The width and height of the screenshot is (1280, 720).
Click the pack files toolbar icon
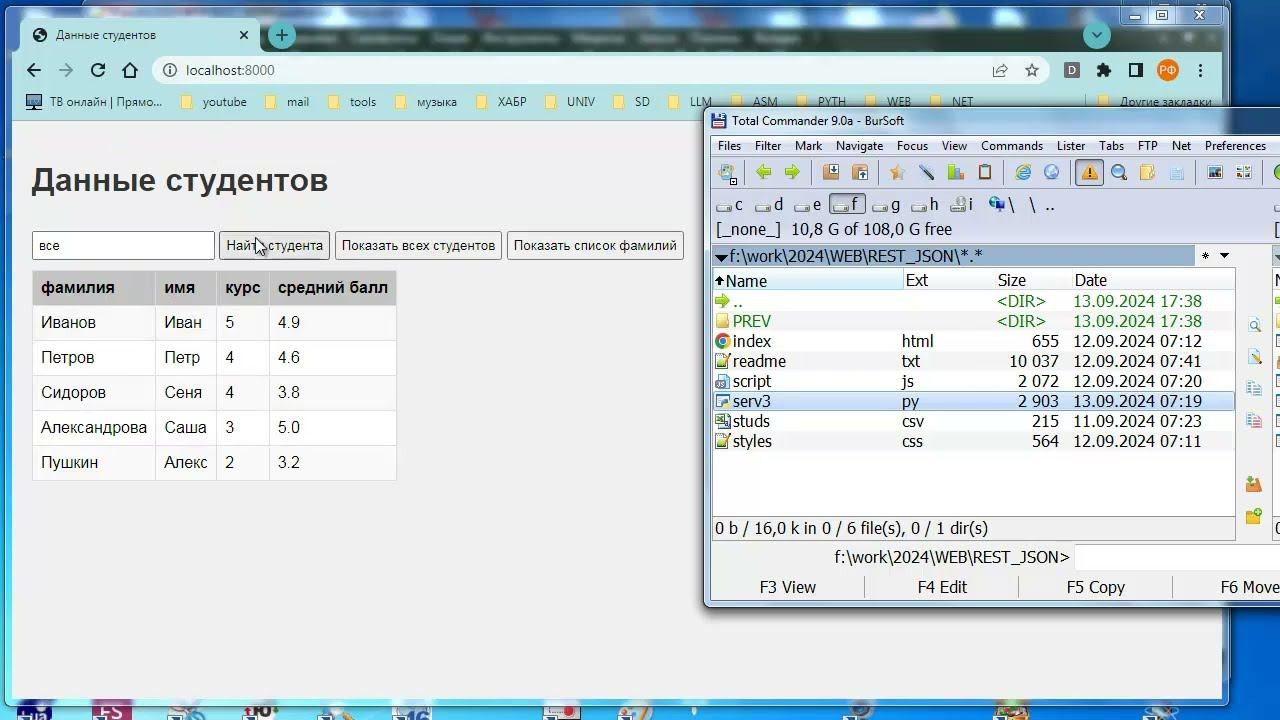coord(831,173)
